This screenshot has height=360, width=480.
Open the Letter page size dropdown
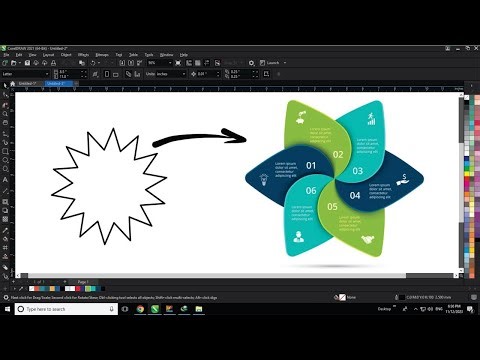click(47, 74)
